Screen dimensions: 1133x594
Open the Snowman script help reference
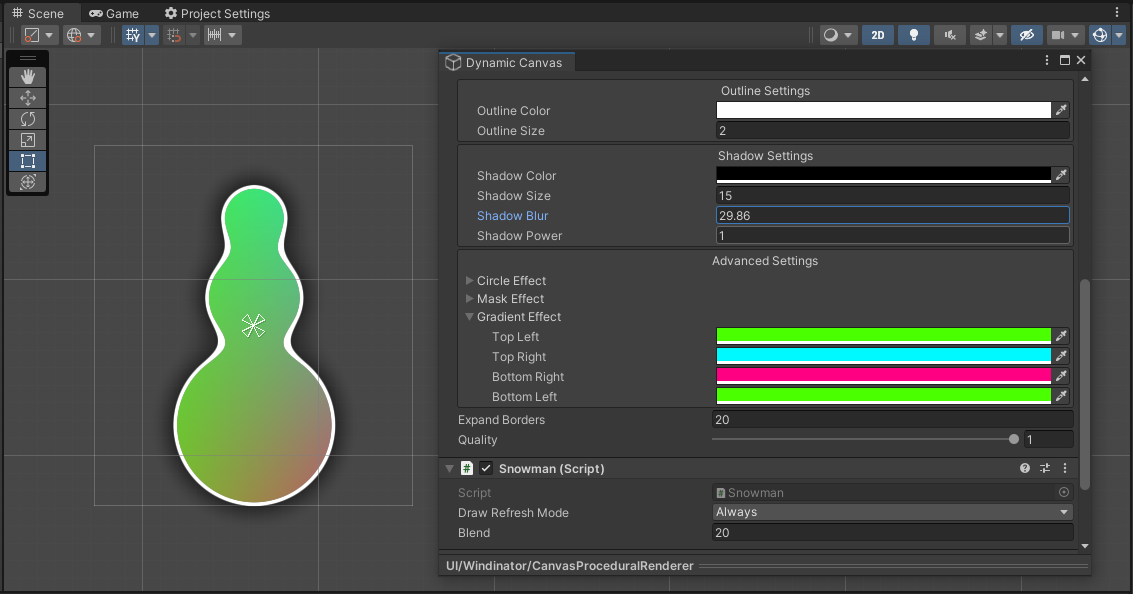tap(1025, 468)
